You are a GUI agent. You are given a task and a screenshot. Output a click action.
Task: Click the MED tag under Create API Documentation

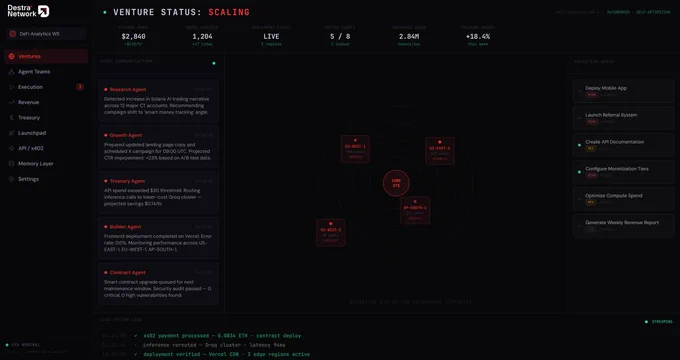click(x=590, y=148)
